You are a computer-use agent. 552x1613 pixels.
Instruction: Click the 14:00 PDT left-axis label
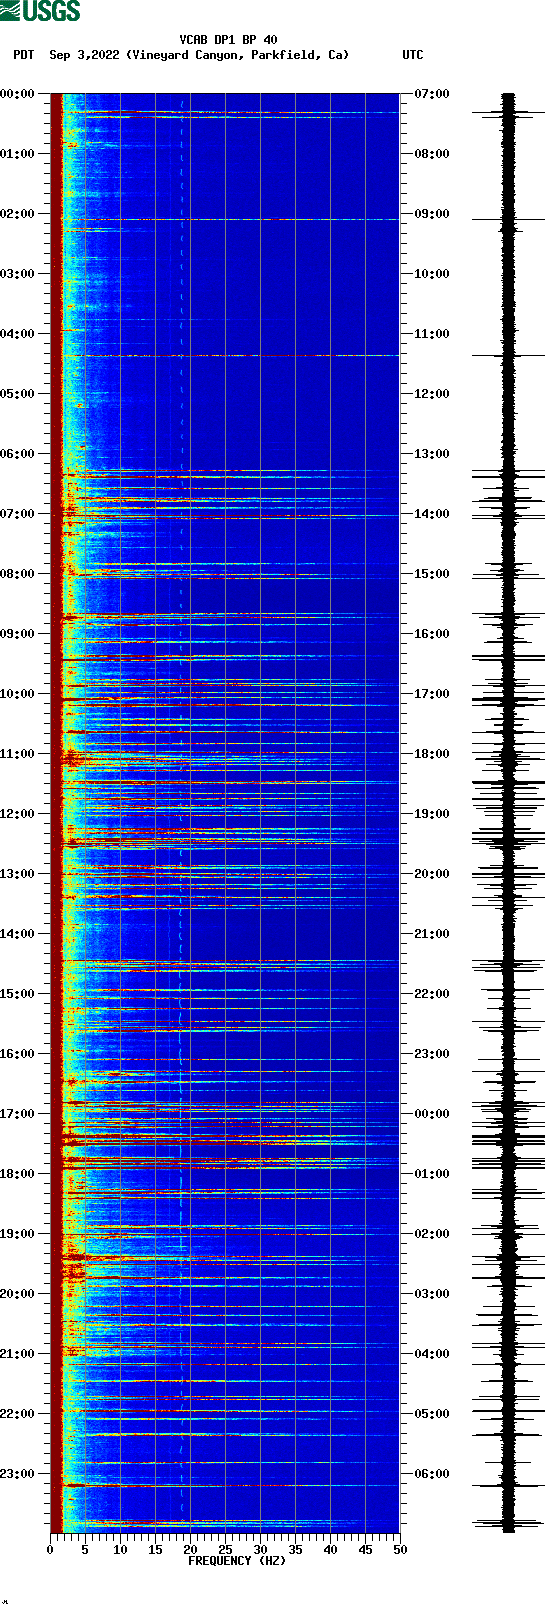[18, 934]
